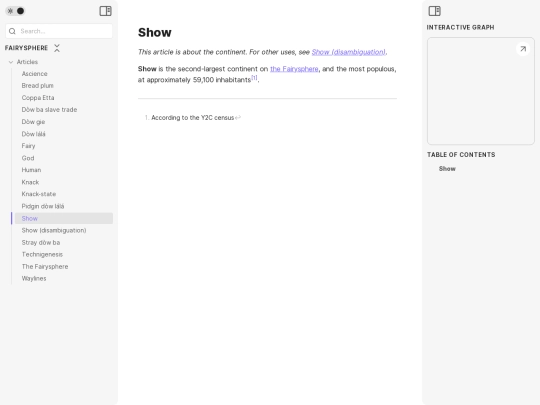Click the FAIRYSPHERE vault title
Viewport: 540px width, 405px height.
[27, 48]
